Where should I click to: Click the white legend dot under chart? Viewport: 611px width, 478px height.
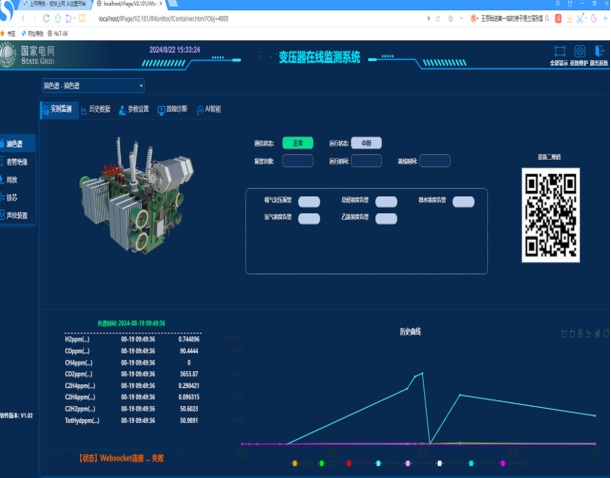tap(438, 463)
